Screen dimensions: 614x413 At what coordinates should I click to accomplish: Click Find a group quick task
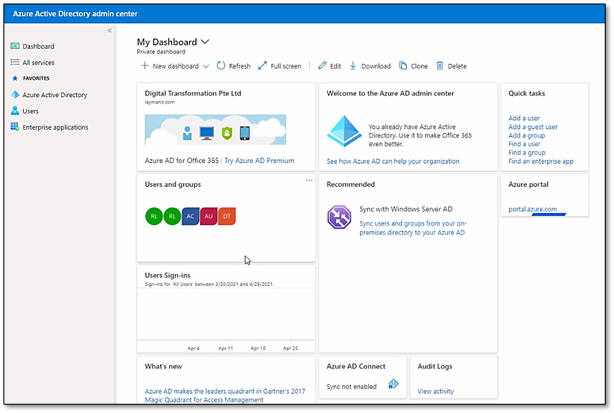point(527,153)
